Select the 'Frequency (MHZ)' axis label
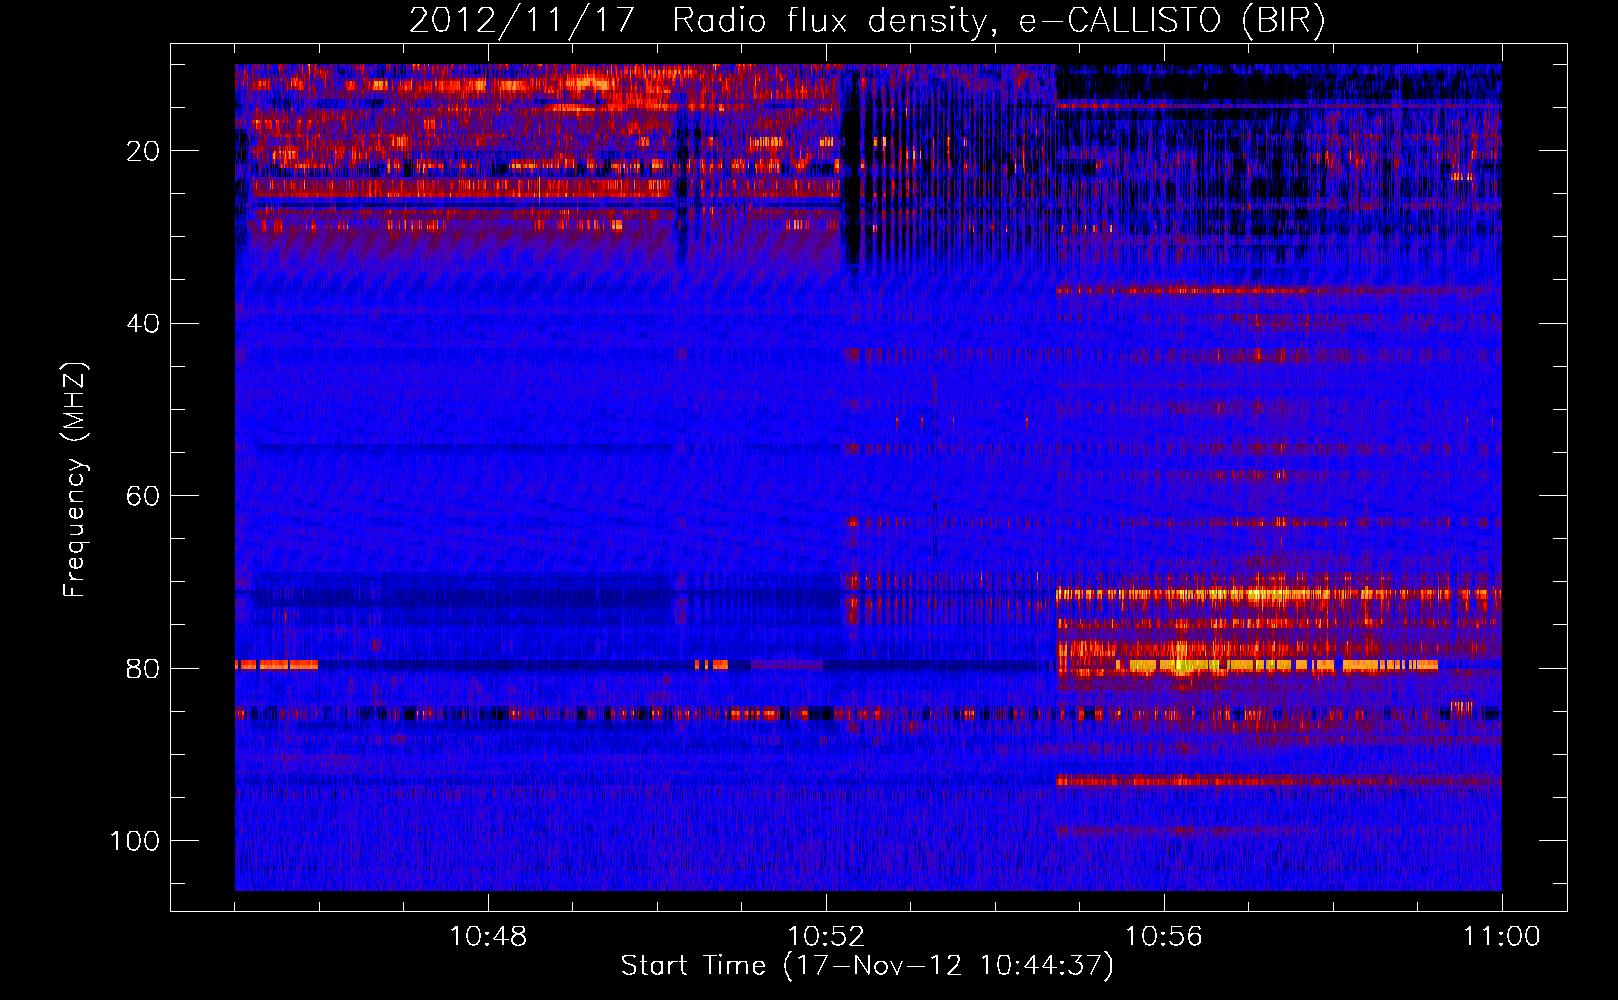Screen dimensions: 1618x1000 click(76, 480)
